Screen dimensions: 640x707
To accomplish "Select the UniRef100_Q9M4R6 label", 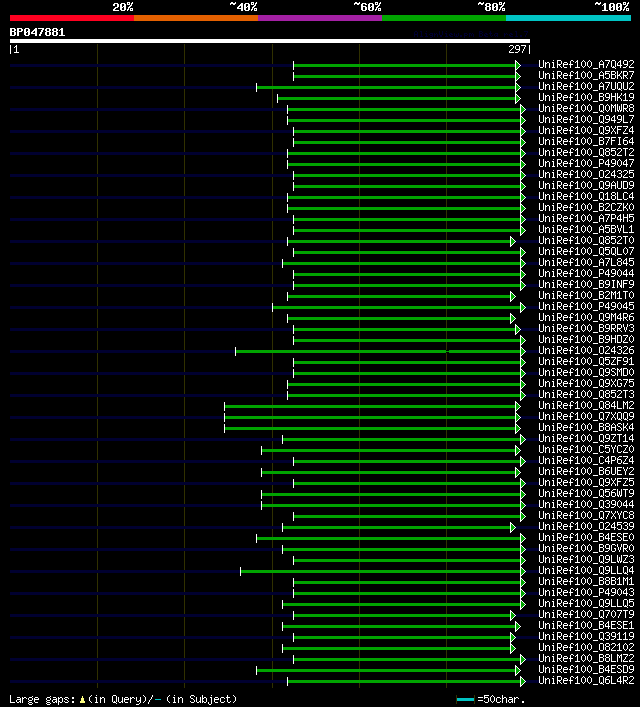I will pyautogui.click(x=586, y=317).
